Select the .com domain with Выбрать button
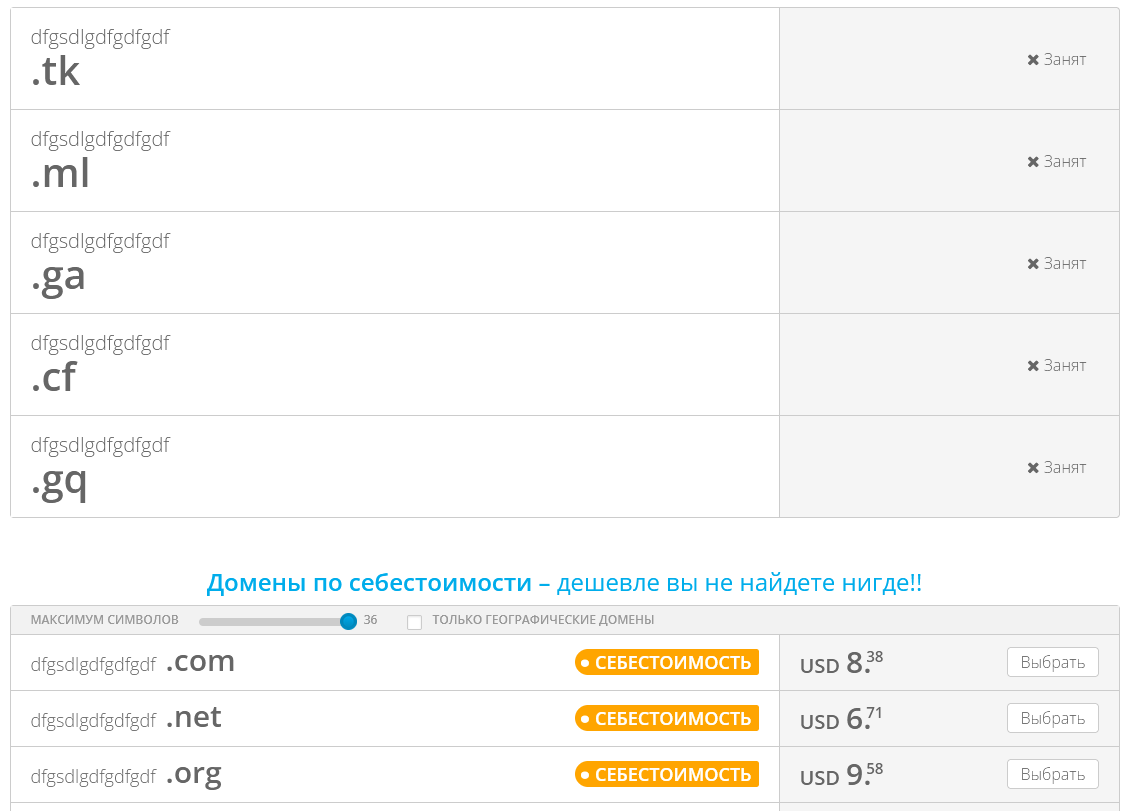Screen dimensions: 1137x811 click(1052, 662)
